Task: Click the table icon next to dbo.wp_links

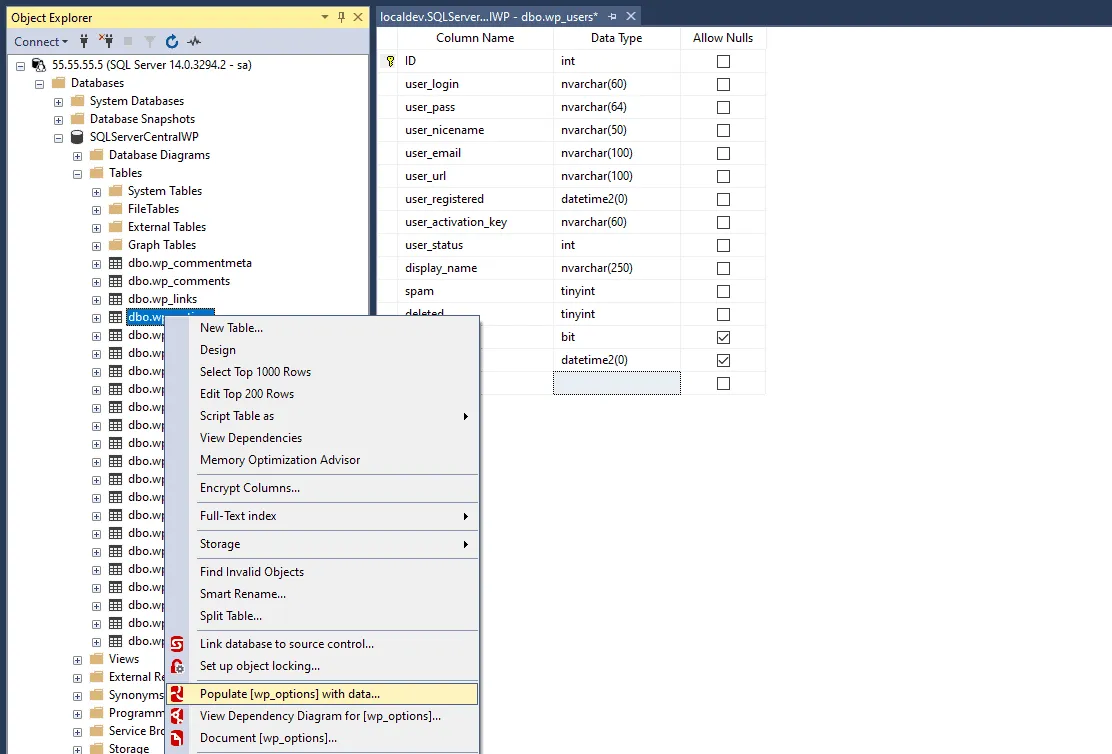Action: coord(115,298)
